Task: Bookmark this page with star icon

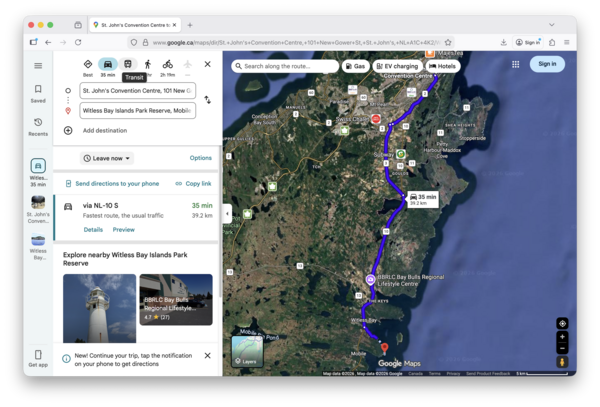Action: coord(448,42)
